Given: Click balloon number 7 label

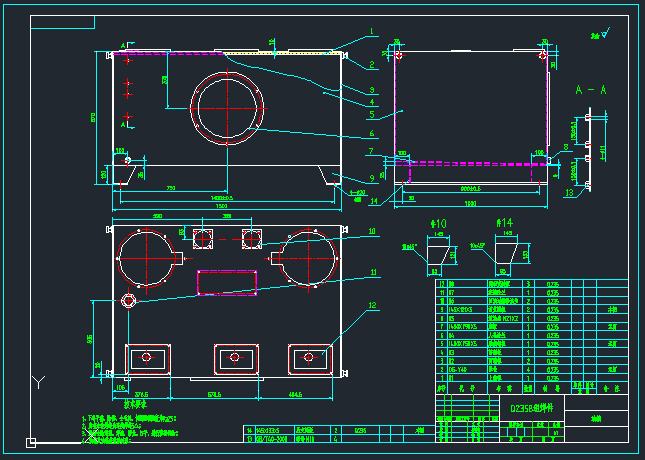Looking at the screenshot, I should click(371, 151).
